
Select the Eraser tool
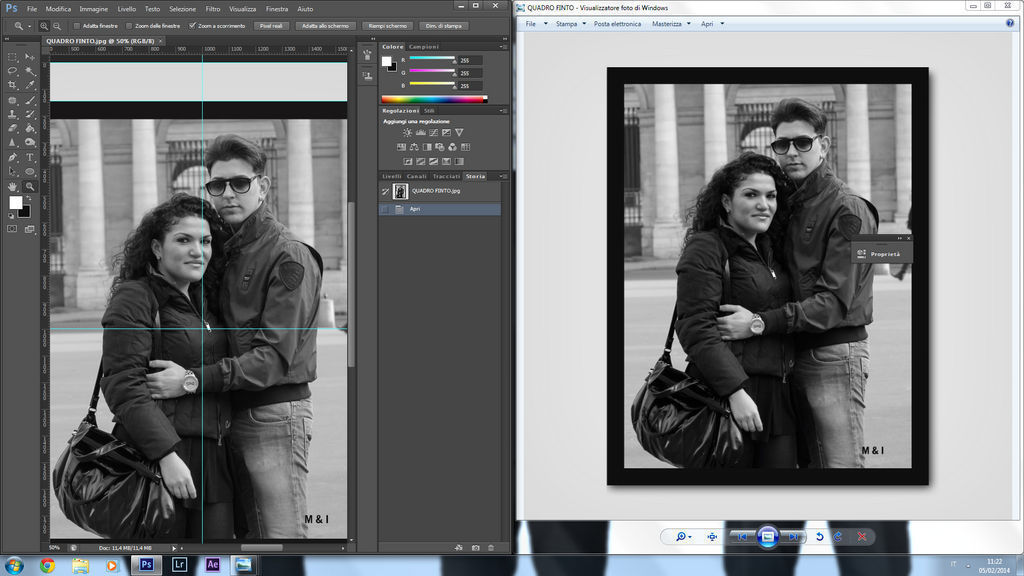12,129
